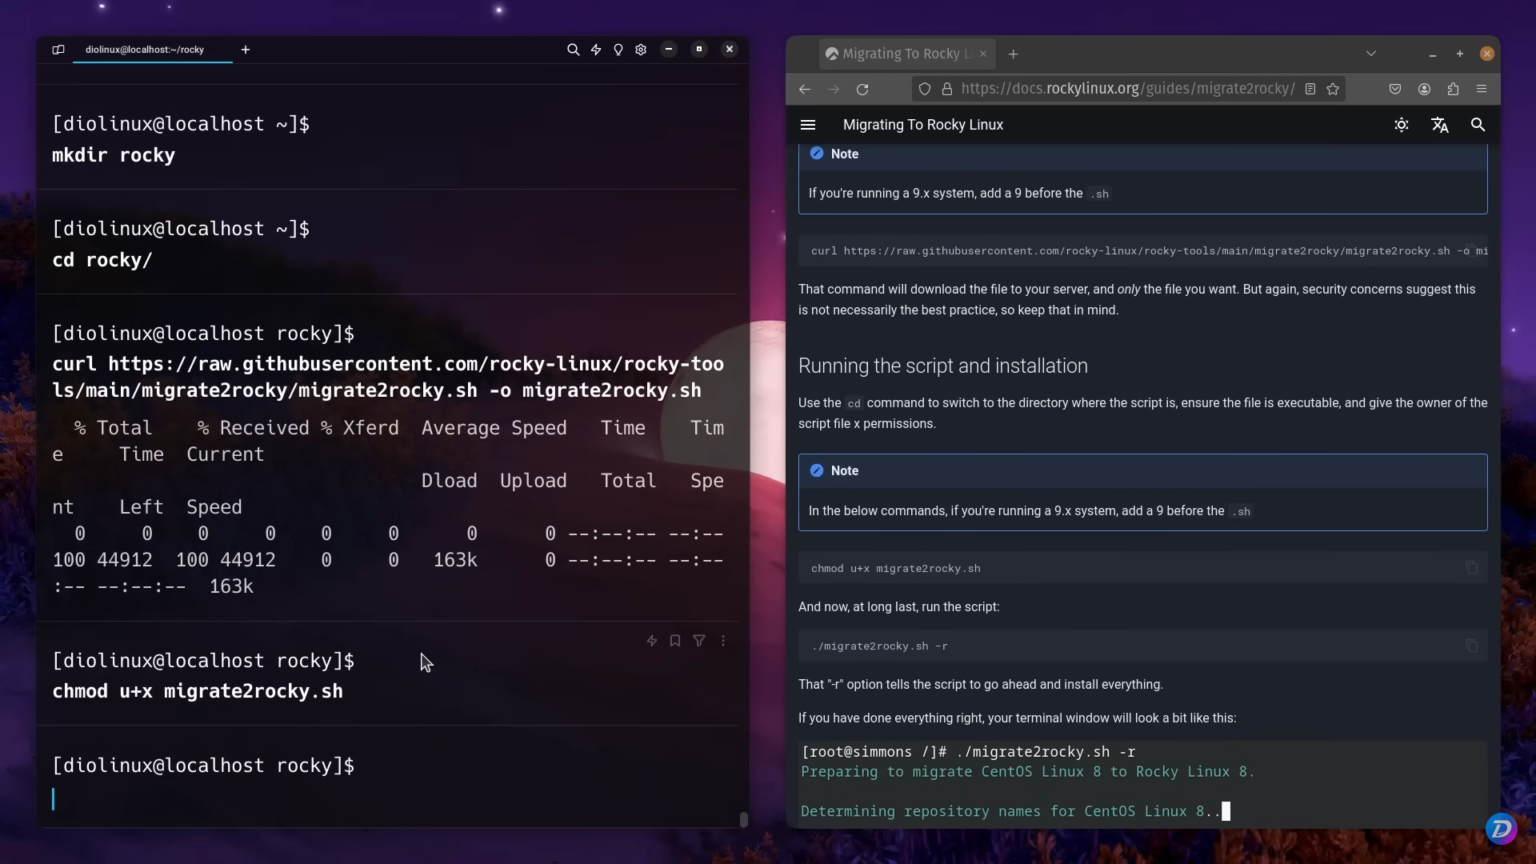This screenshot has height=864, width=1536.
Task: Open a new terminal tab with plus
Action: tap(245, 49)
